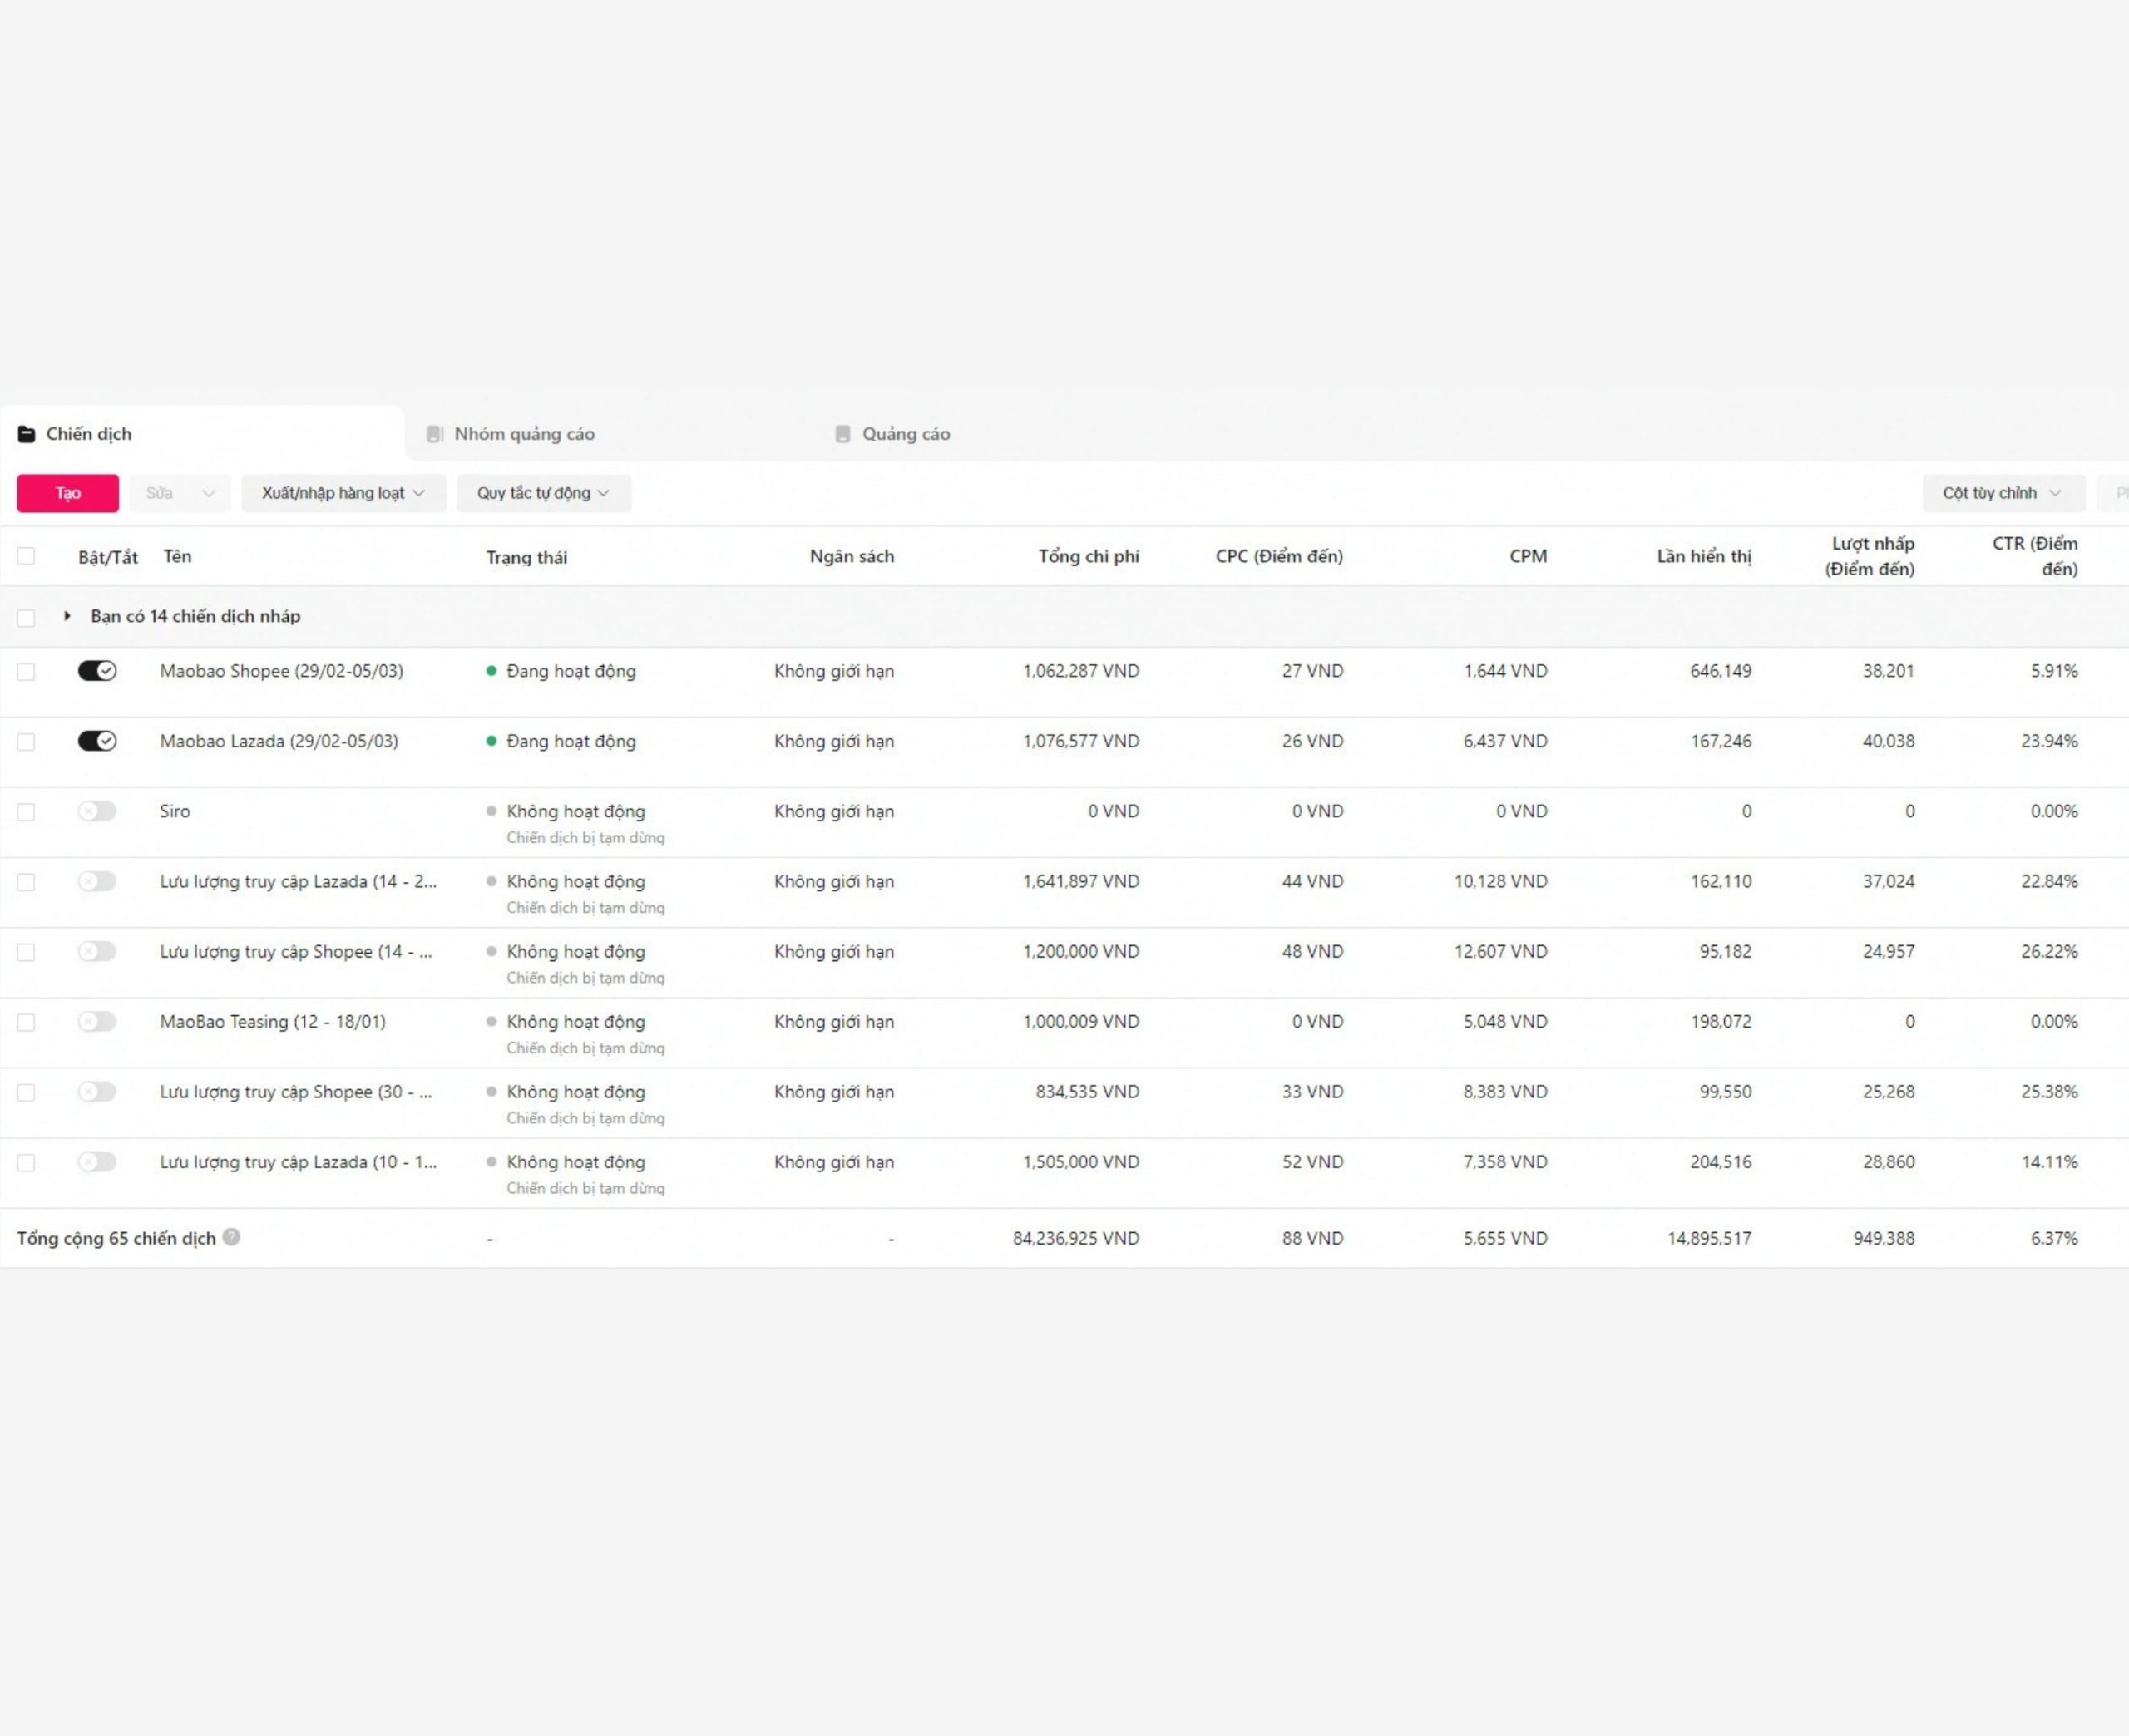This screenshot has height=1736, width=2129.
Task: Switch to Quảng cáo tab
Action: [x=906, y=434]
